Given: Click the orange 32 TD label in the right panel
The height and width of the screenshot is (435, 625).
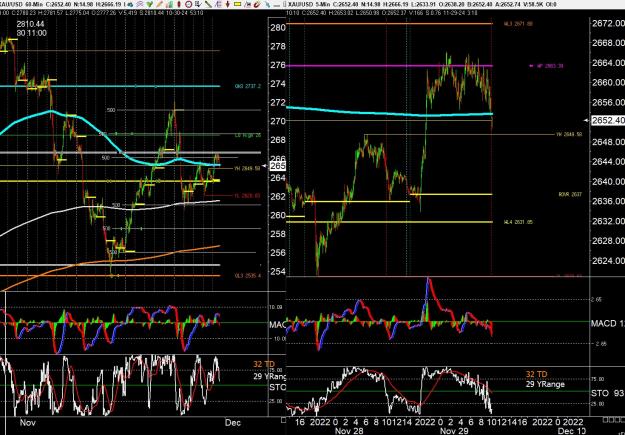Looking at the screenshot, I should 536,374.
